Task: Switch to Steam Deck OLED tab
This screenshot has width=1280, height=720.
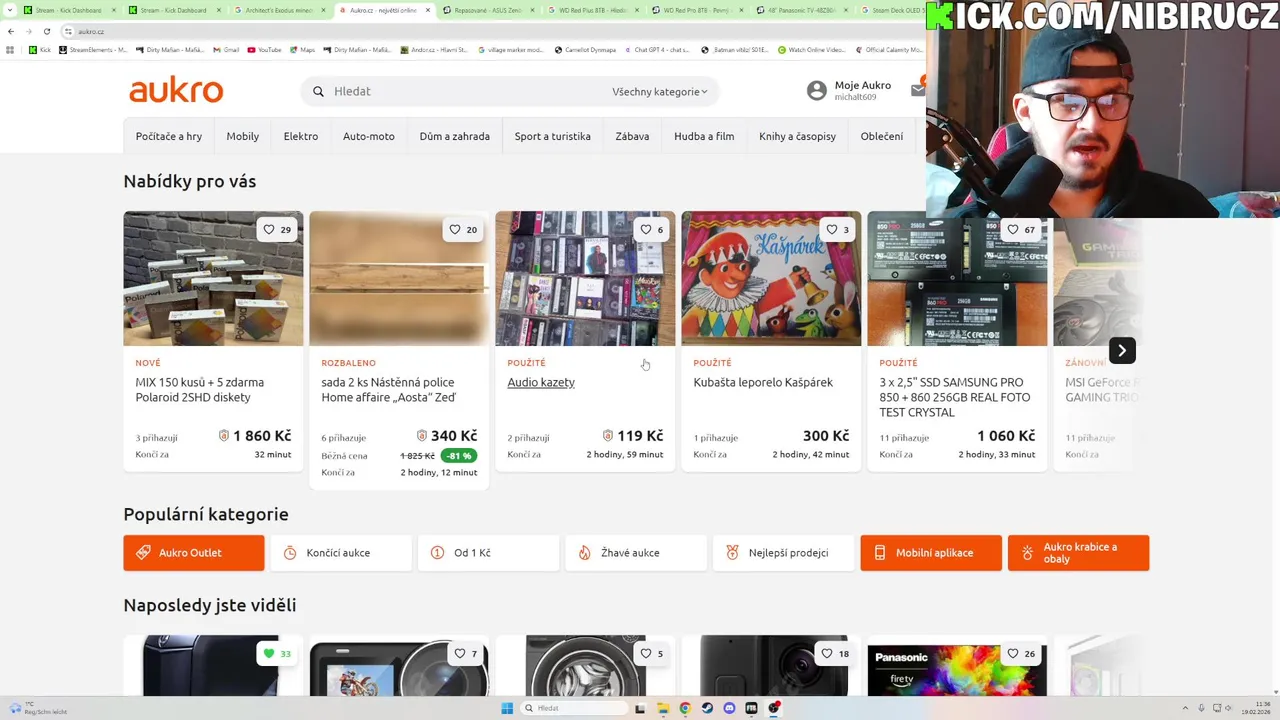Action: 892,10
